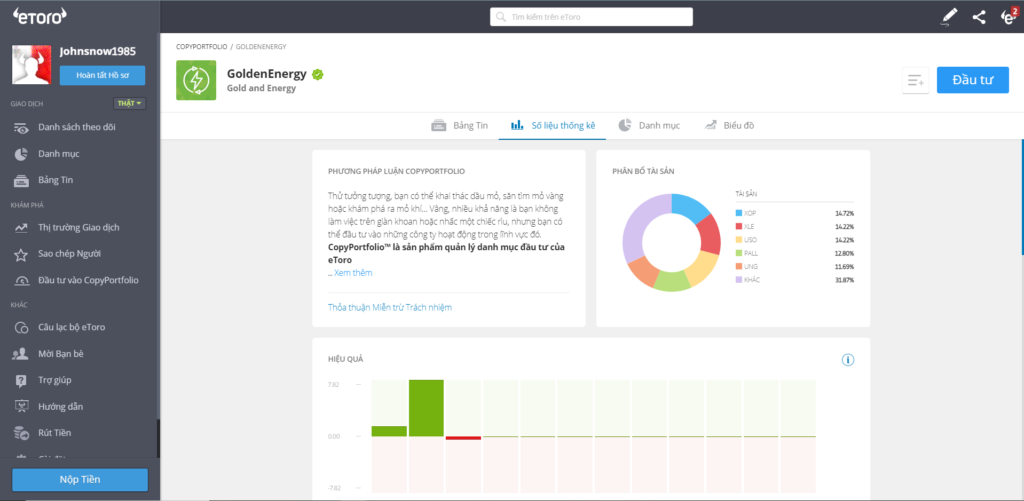
Task: Click the purple KHÁC legend swatch
Action: pyautogui.click(x=739, y=280)
